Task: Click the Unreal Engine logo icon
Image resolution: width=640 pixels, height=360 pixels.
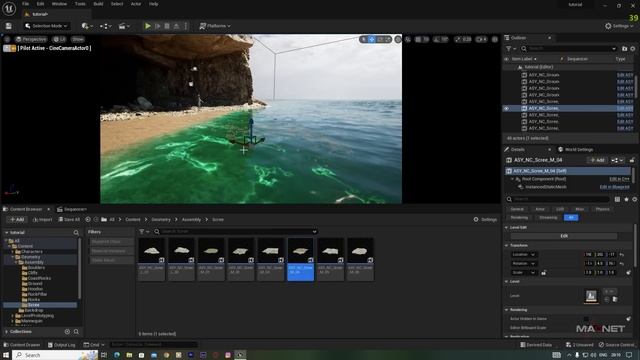Action: 9,8
